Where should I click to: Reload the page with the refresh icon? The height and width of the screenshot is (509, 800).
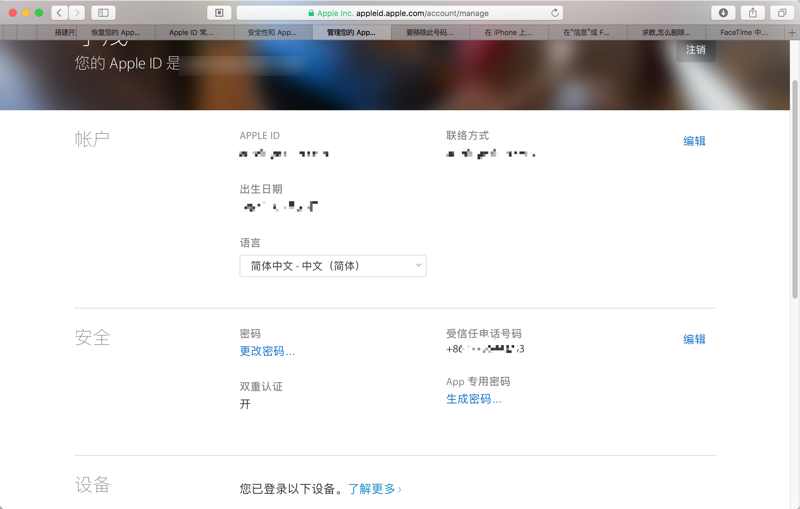(x=555, y=13)
